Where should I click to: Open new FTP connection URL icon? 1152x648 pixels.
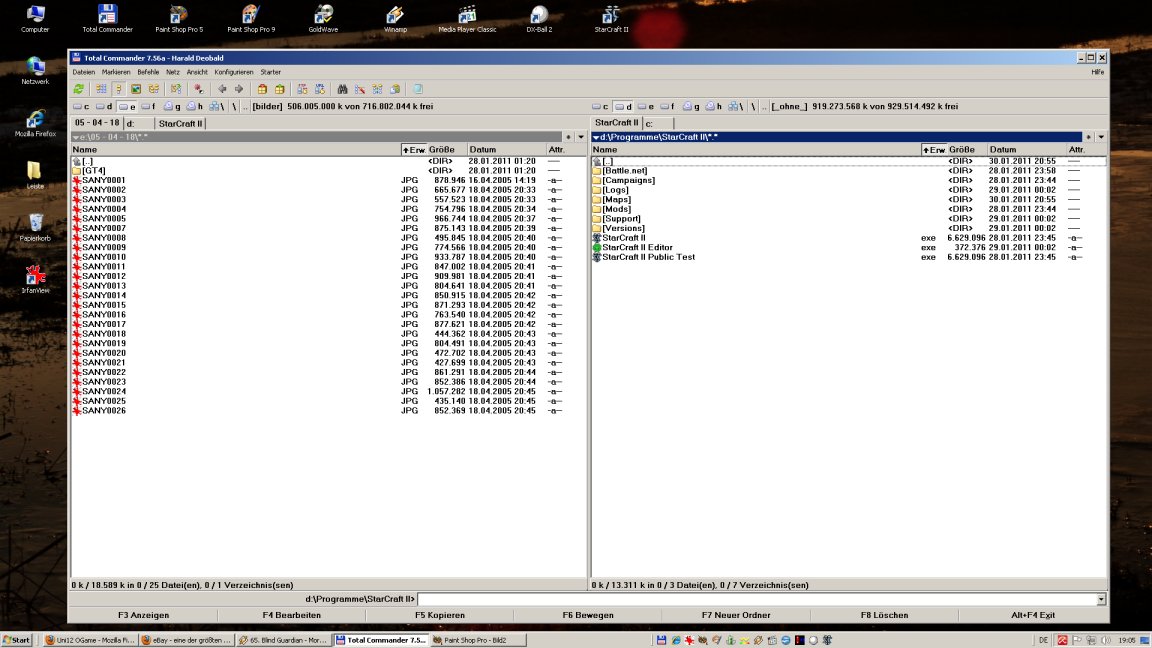click(x=320, y=89)
